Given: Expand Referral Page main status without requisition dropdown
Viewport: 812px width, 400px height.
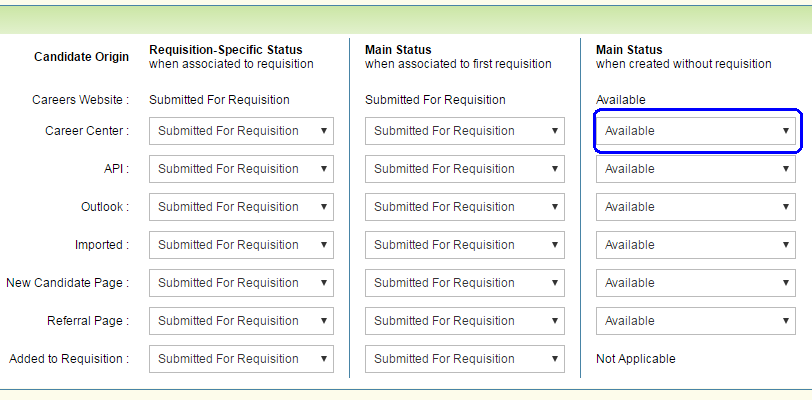Looking at the screenshot, I should click(696, 321).
